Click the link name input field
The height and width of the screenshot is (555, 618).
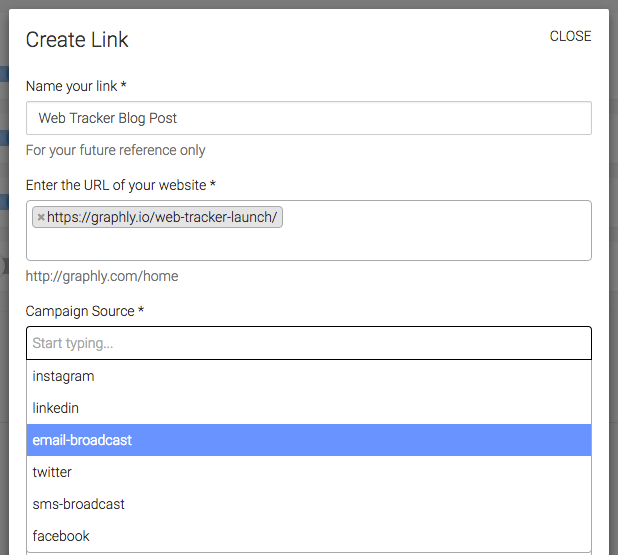[x=309, y=118]
